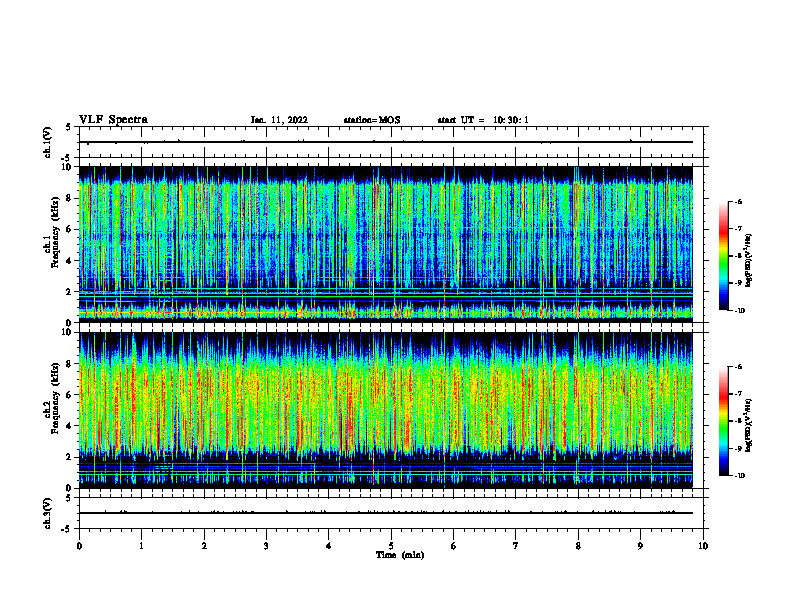Screen dimensions: 792x612
Task: Click the "-10" label on ch.2 colorbar
Action: (740, 476)
